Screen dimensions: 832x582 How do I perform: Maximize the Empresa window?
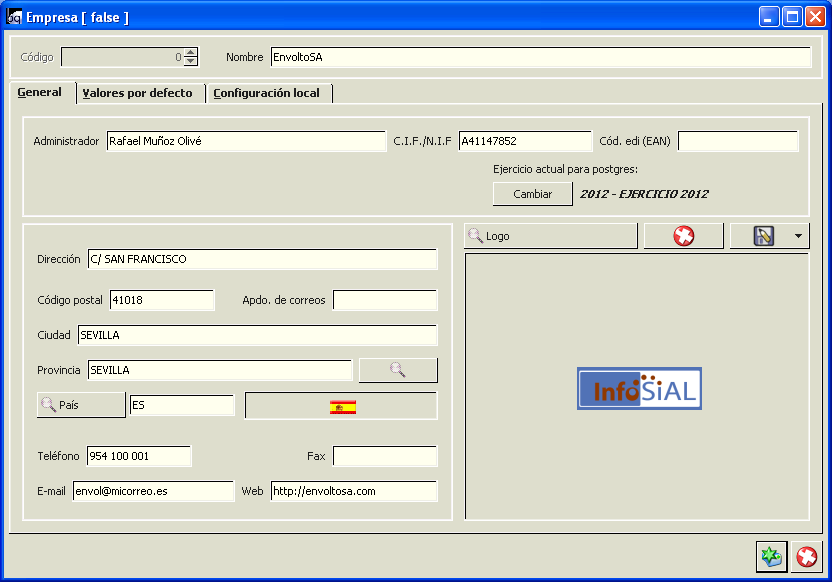coord(792,17)
